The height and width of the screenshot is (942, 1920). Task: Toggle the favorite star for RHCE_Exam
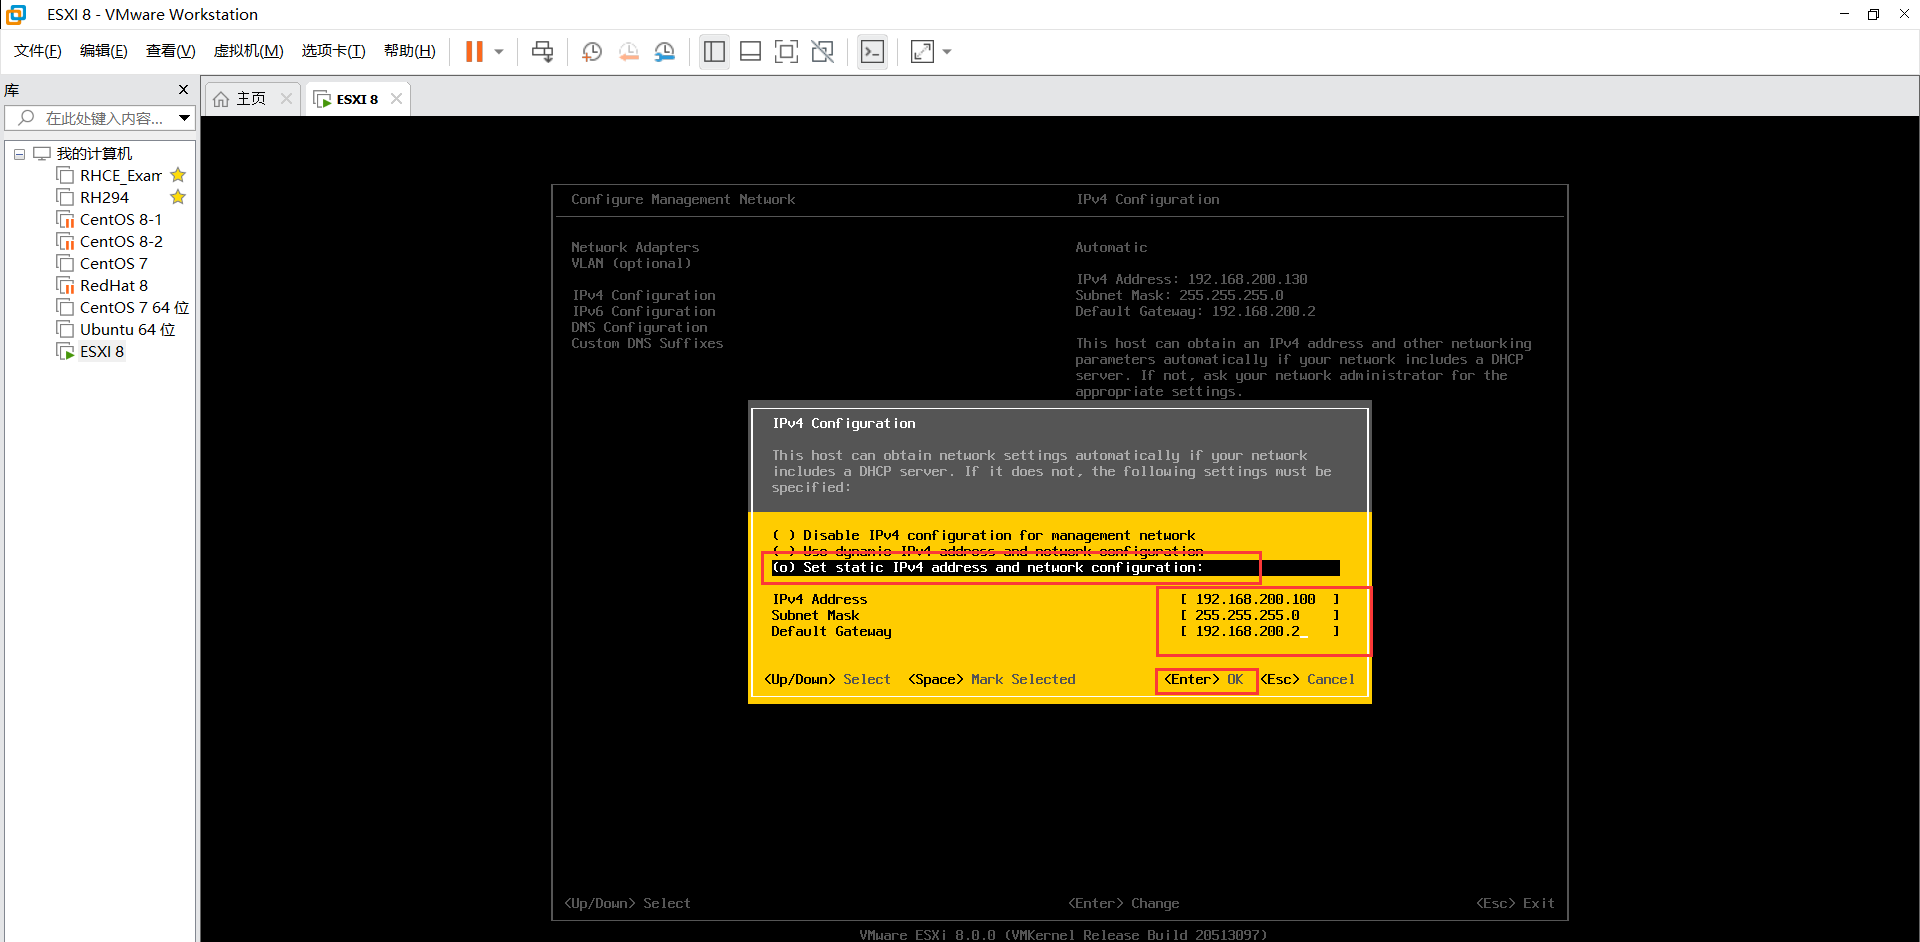178,175
